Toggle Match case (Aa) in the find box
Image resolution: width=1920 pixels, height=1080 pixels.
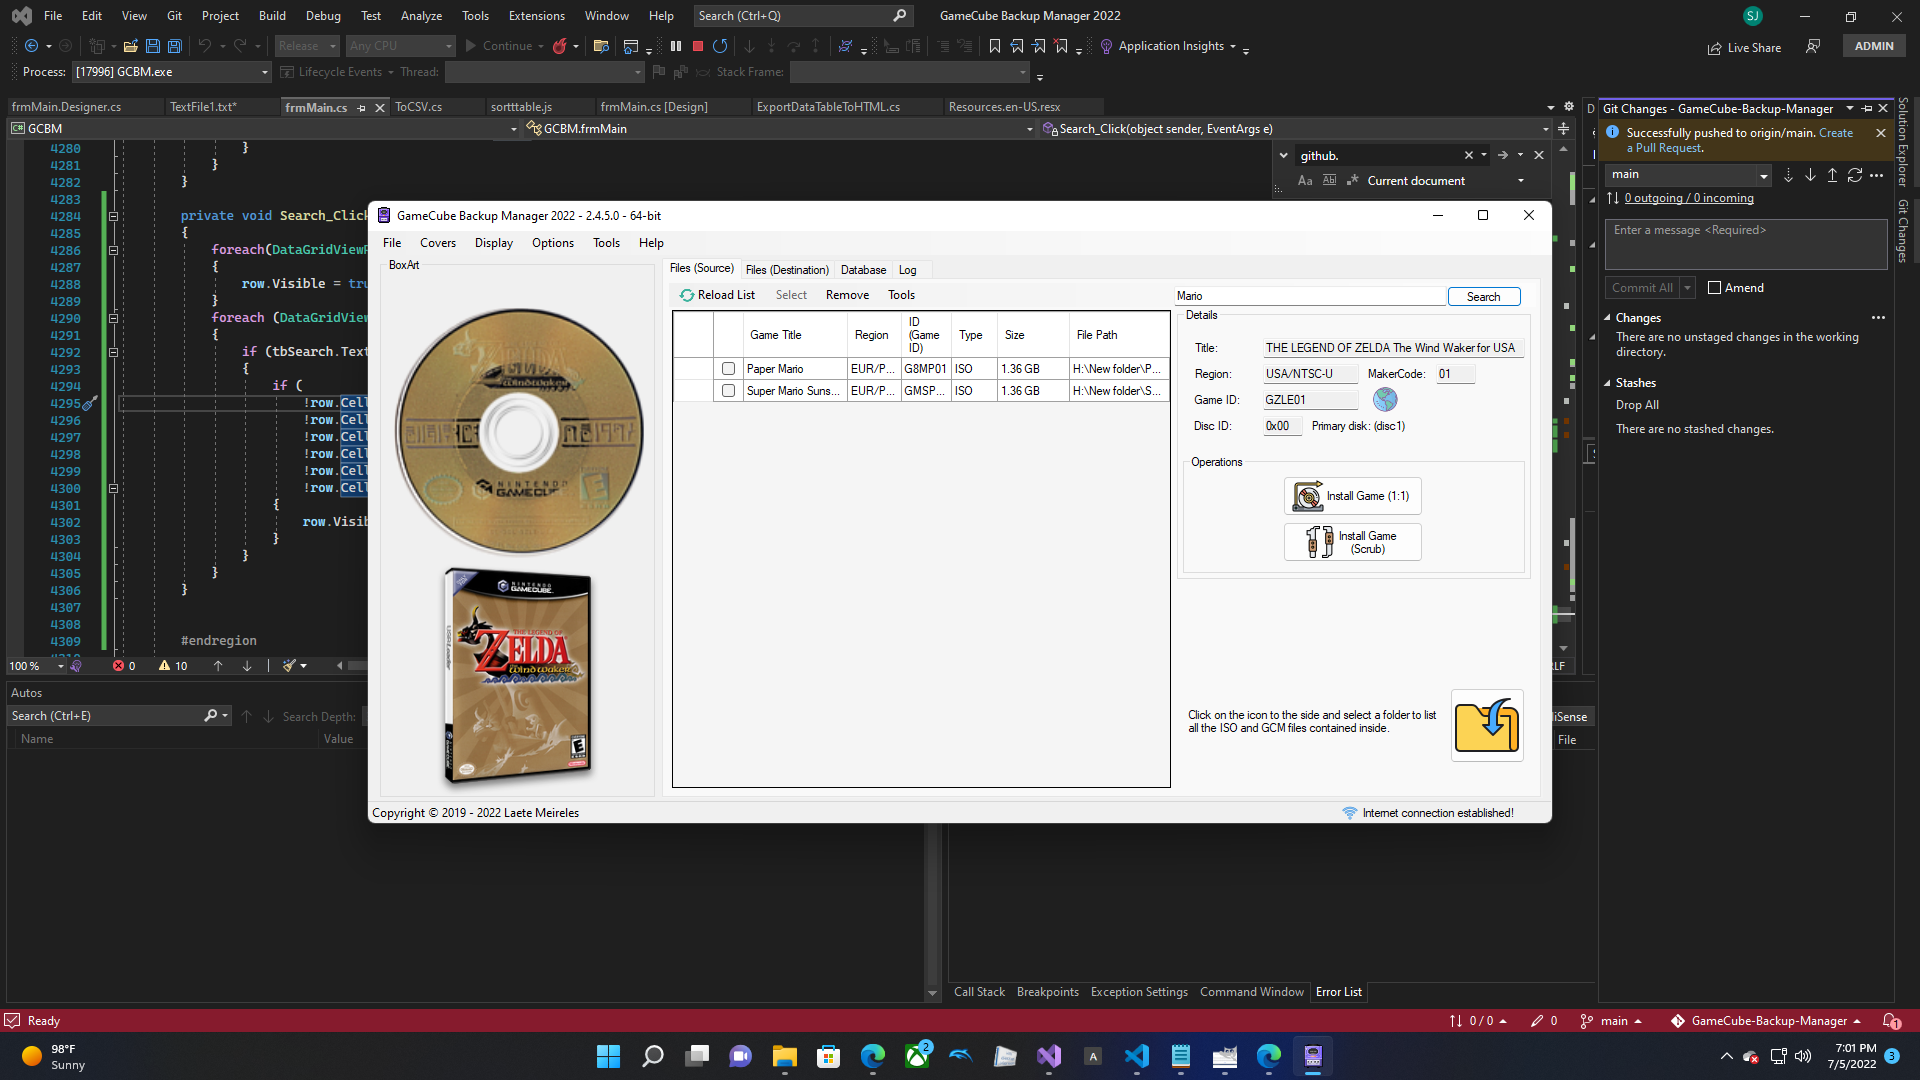point(1305,181)
